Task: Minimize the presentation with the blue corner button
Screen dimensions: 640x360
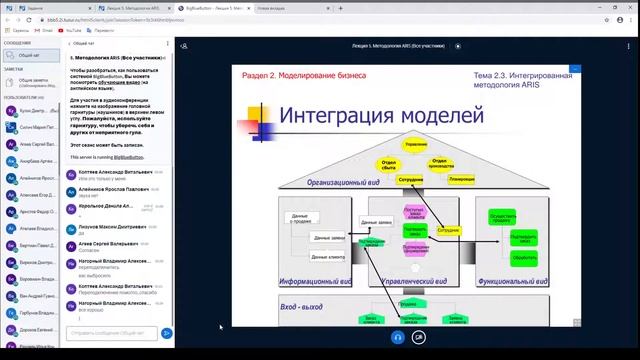Action: tap(575, 69)
